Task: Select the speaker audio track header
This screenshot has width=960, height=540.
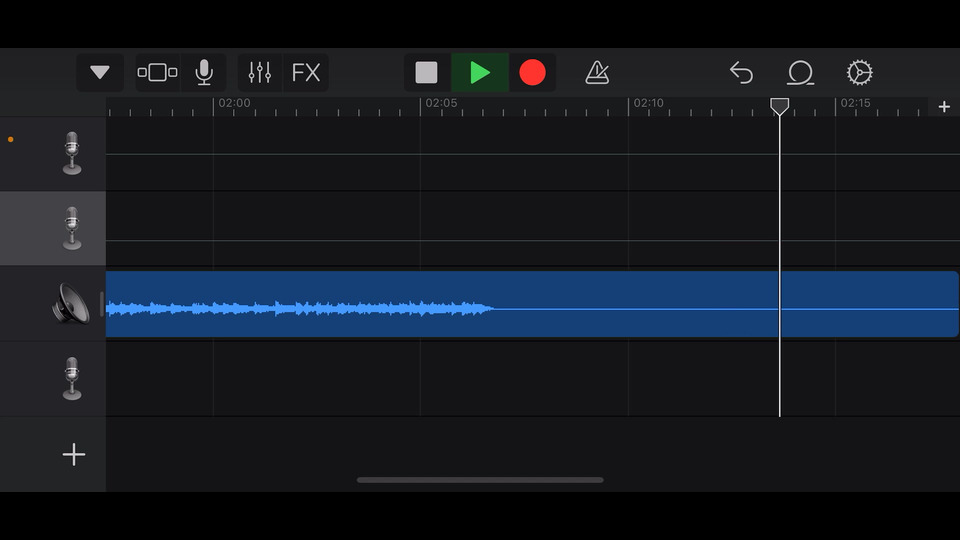Action: (71, 303)
